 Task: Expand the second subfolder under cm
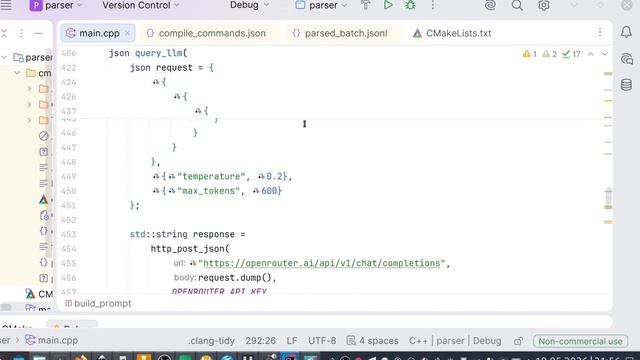pyautogui.click(x=29, y=104)
